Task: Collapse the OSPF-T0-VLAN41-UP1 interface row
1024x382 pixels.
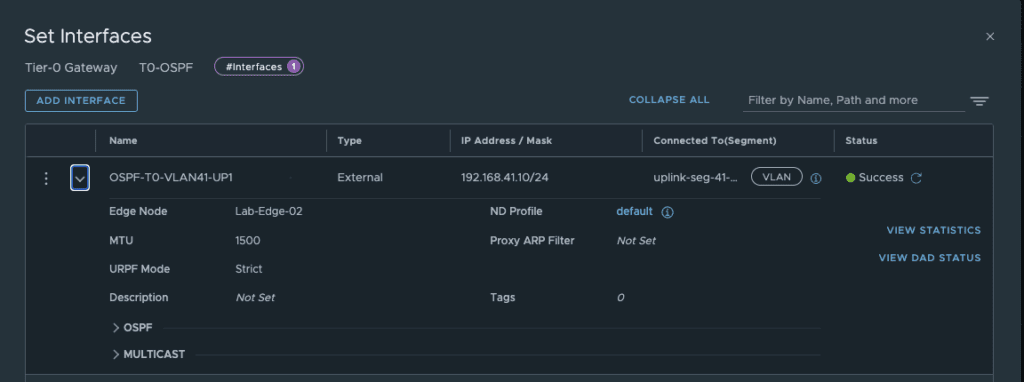Action: 80,178
